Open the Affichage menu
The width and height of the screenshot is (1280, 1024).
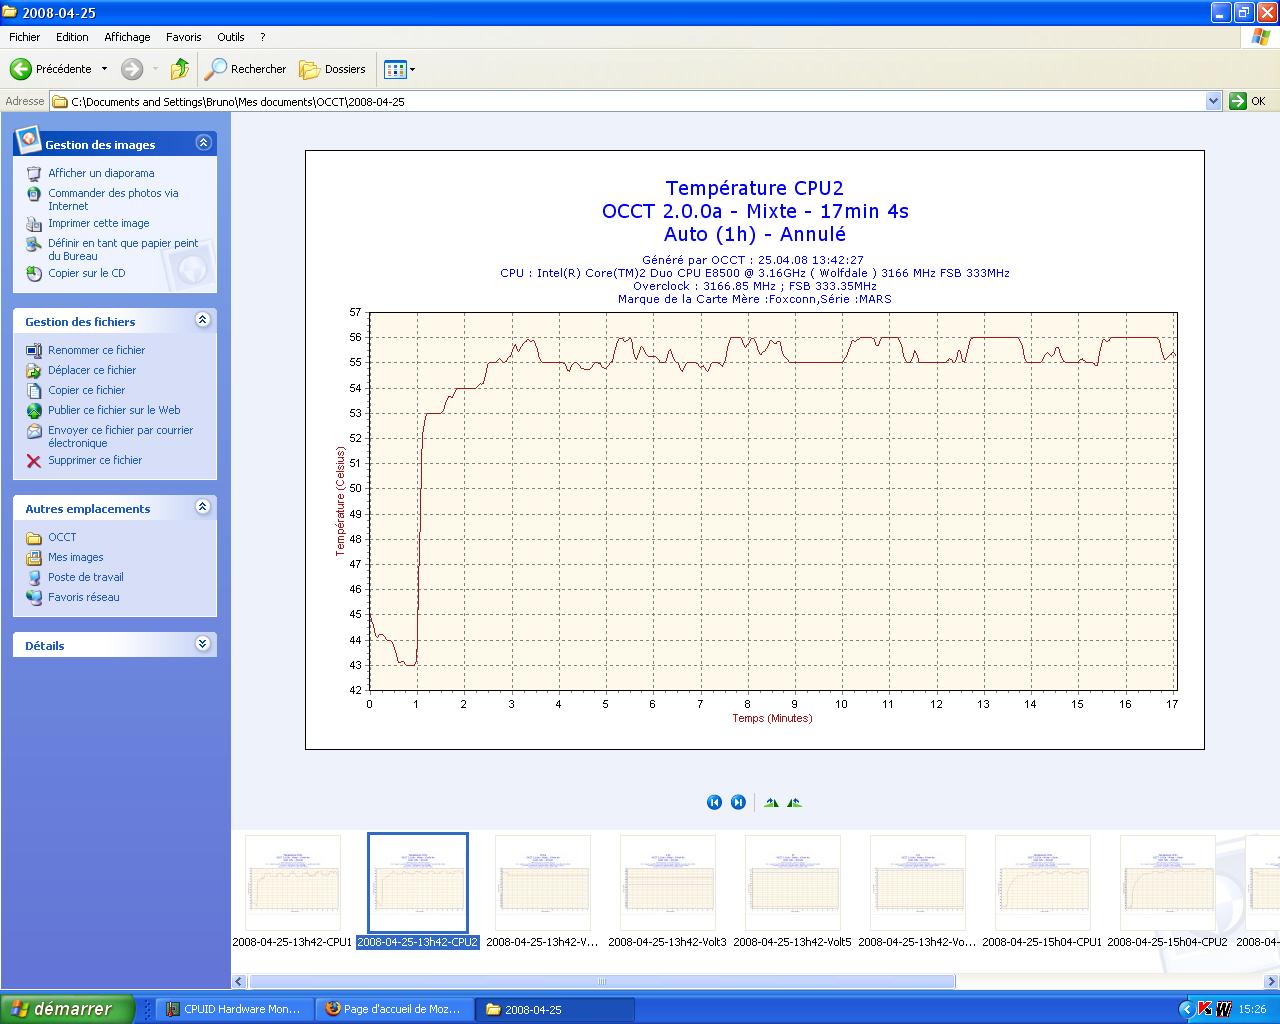127,37
